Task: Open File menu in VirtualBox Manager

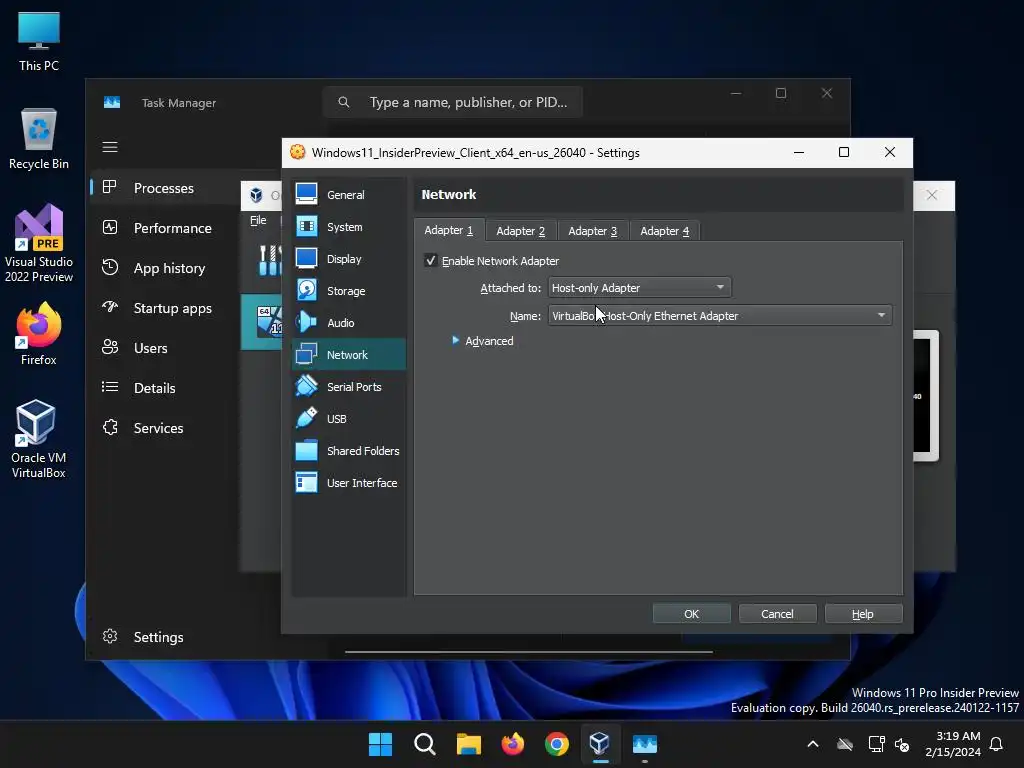Action: (258, 221)
